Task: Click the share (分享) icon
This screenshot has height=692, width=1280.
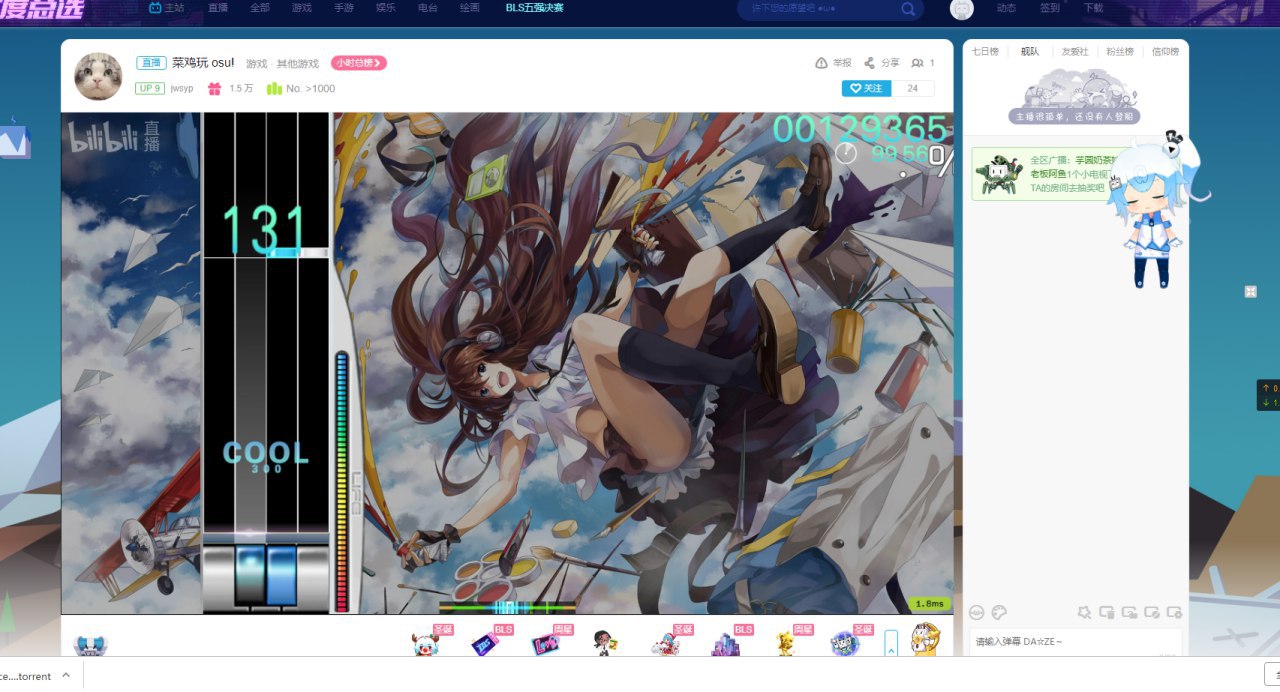Action: pyautogui.click(x=870, y=63)
